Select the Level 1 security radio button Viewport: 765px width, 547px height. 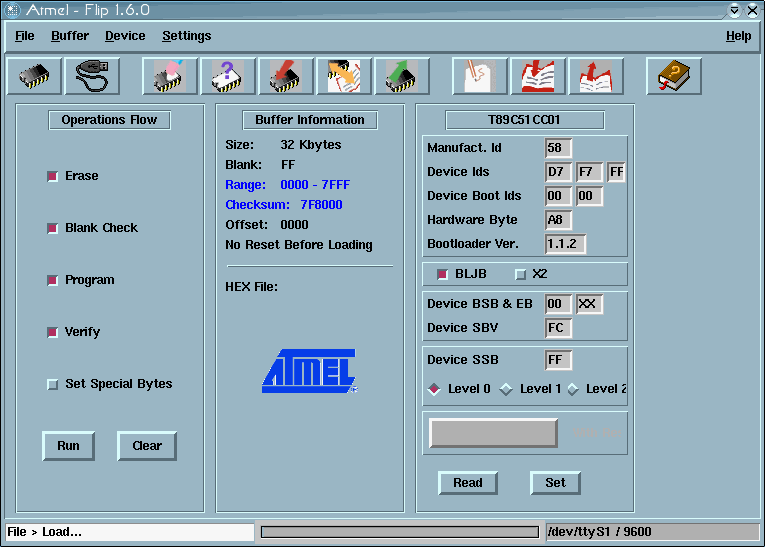(x=506, y=389)
